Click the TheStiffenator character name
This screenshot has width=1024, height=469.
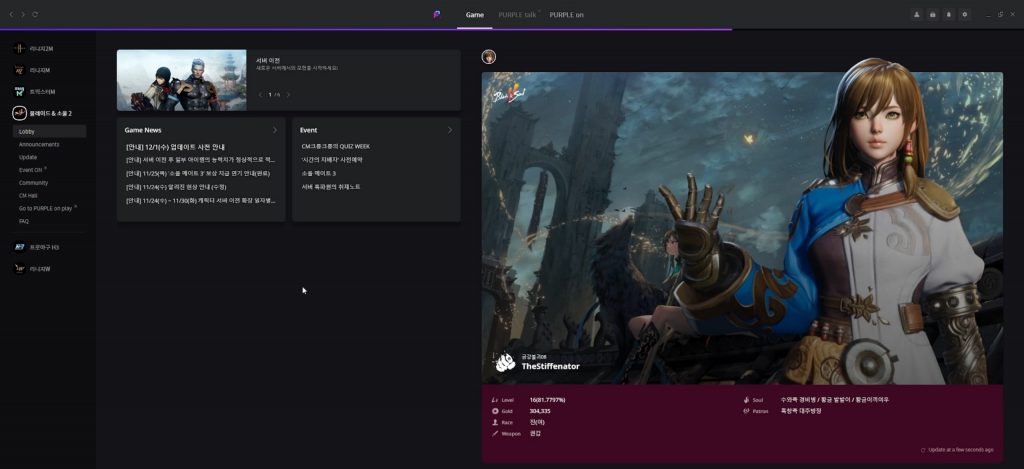click(x=550, y=366)
